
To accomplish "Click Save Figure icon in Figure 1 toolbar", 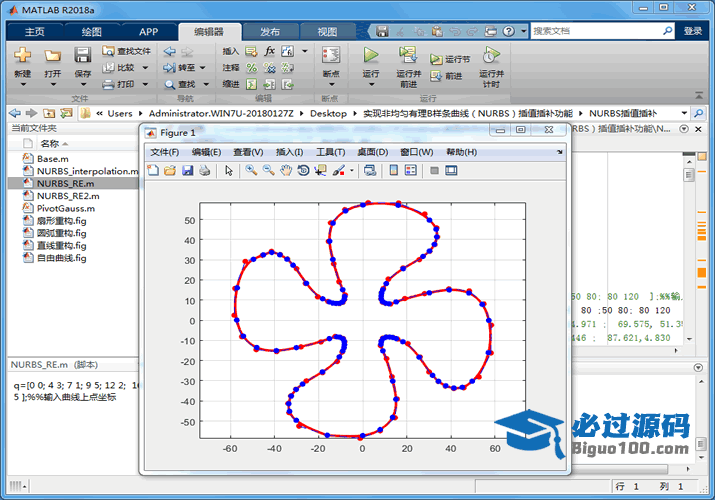I will point(187,170).
